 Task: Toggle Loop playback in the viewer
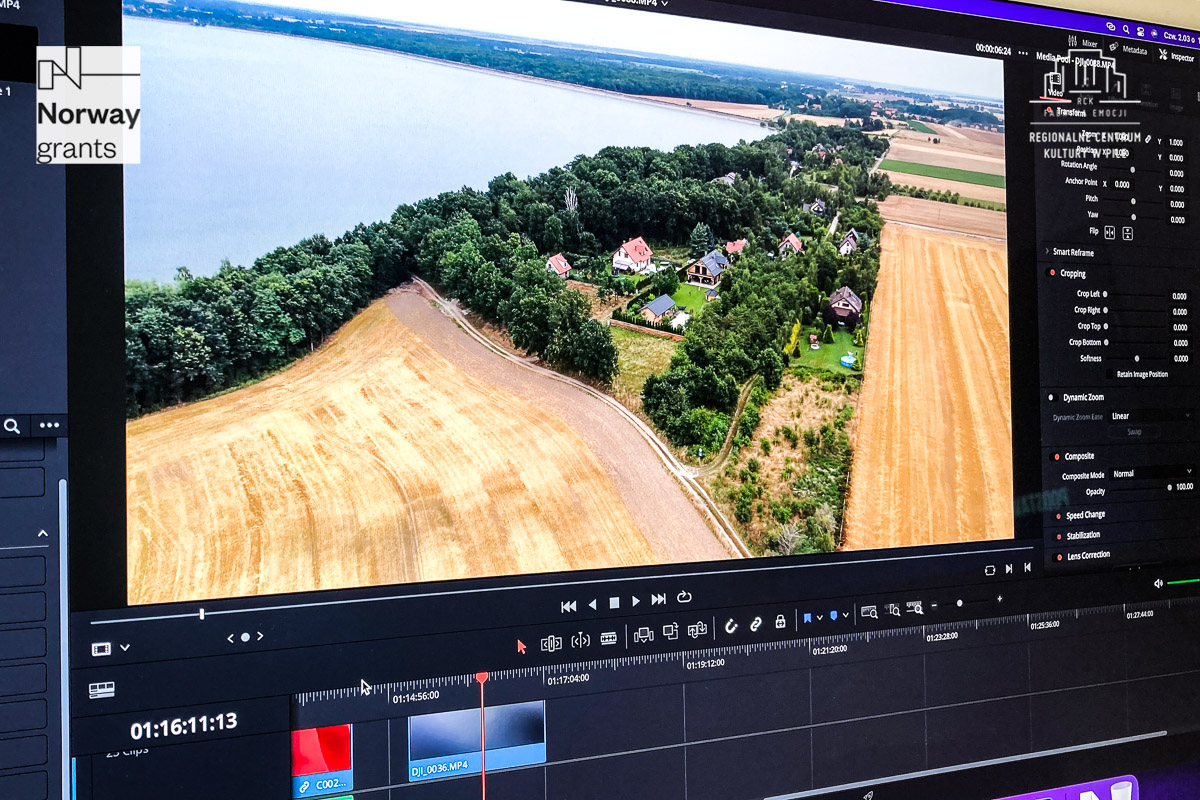pyautogui.click(x=684, y=597)
